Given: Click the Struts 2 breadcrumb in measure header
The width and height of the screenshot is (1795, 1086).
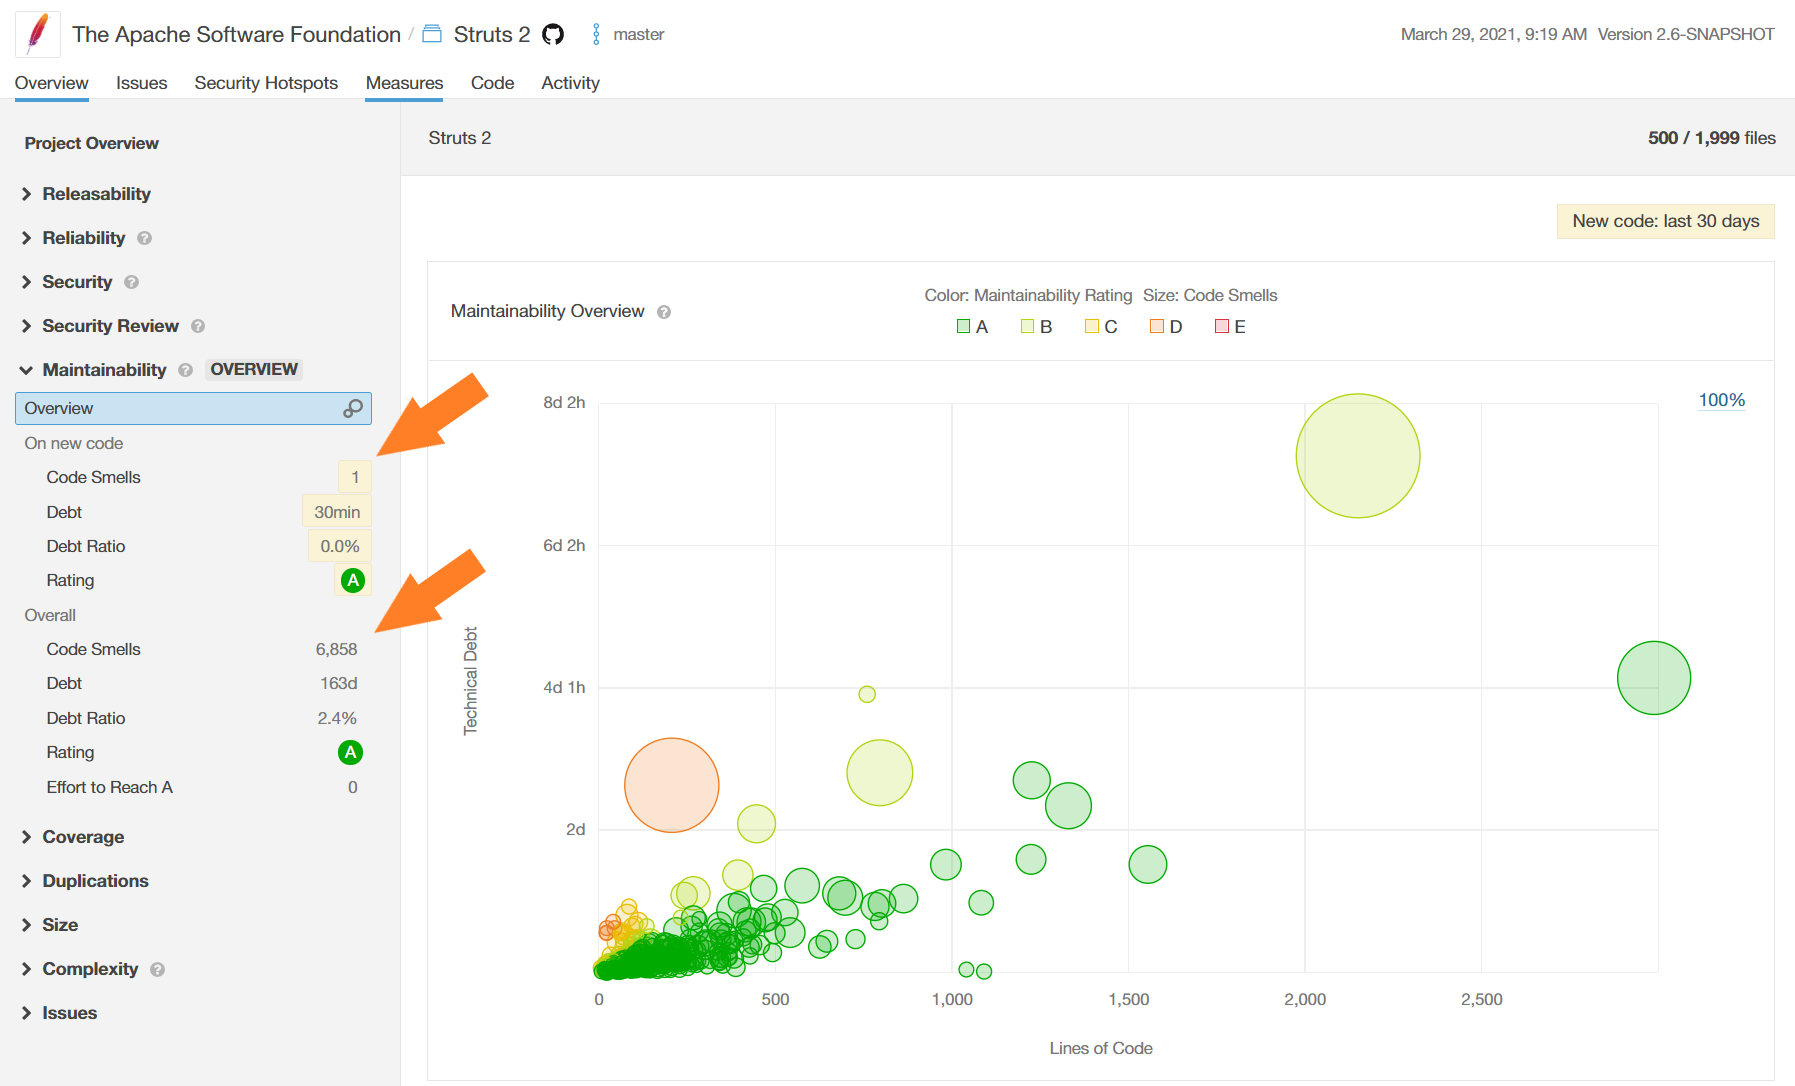Looking at the screenshot, I should [460, 138].
